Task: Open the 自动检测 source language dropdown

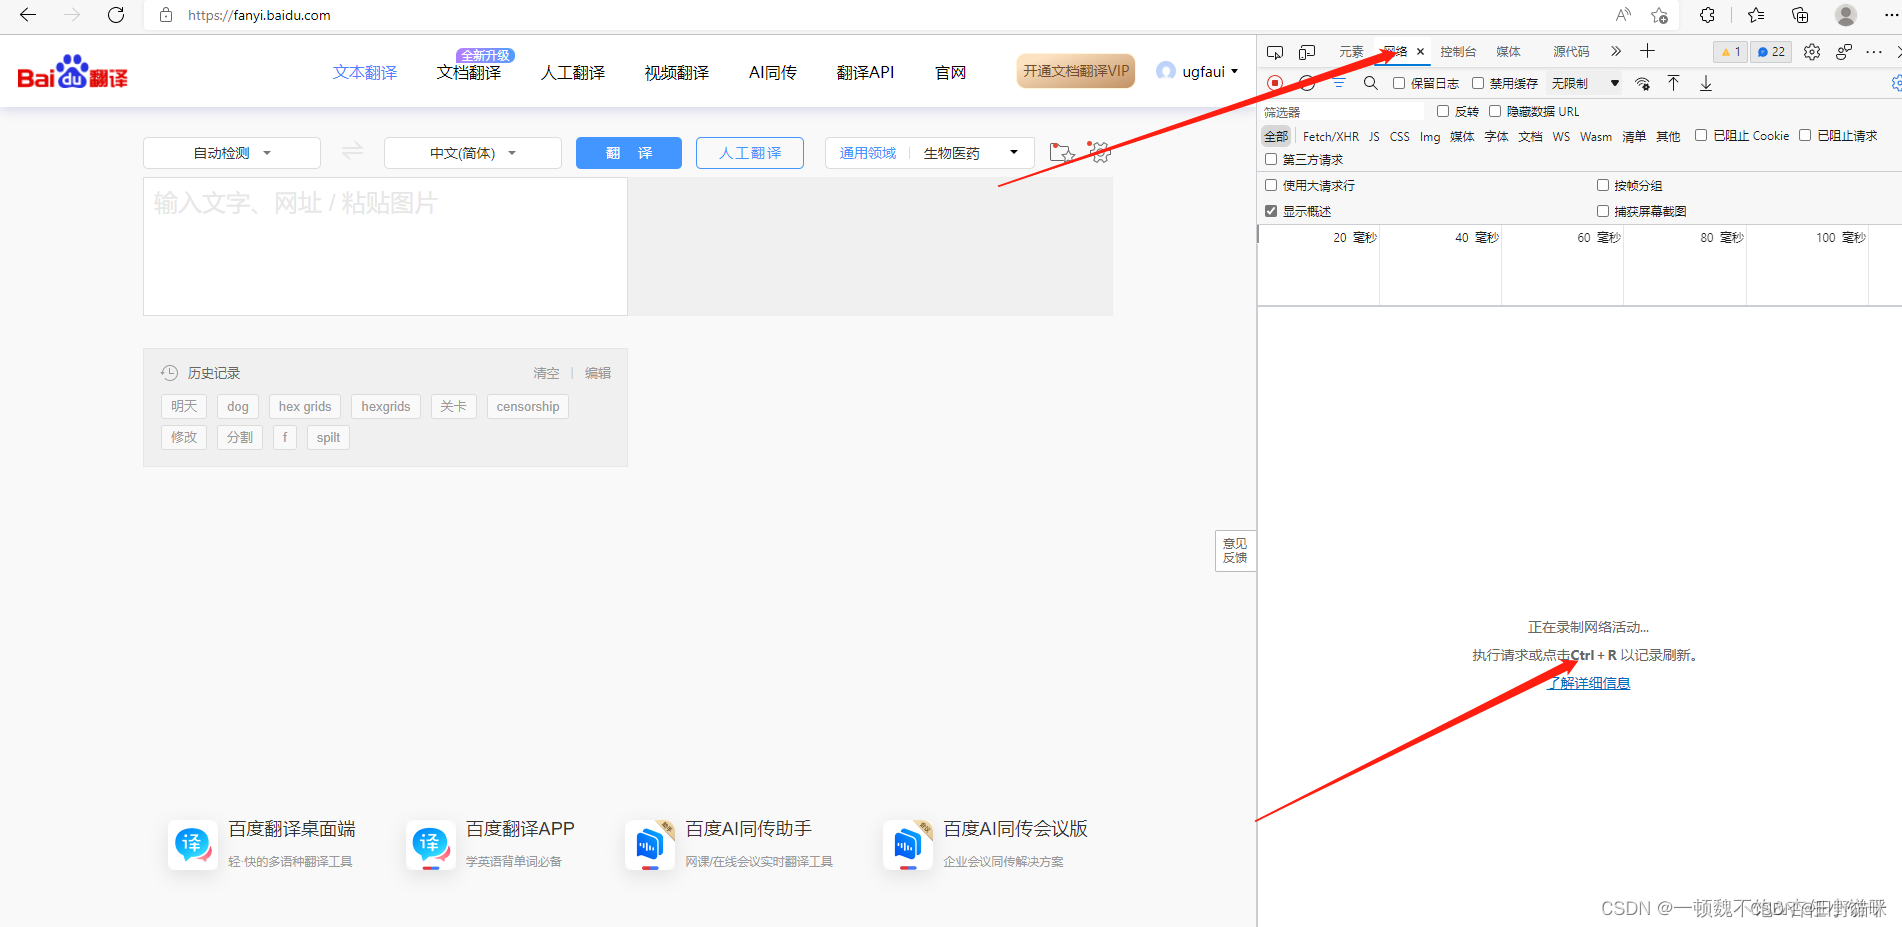Action: point(231,152)
